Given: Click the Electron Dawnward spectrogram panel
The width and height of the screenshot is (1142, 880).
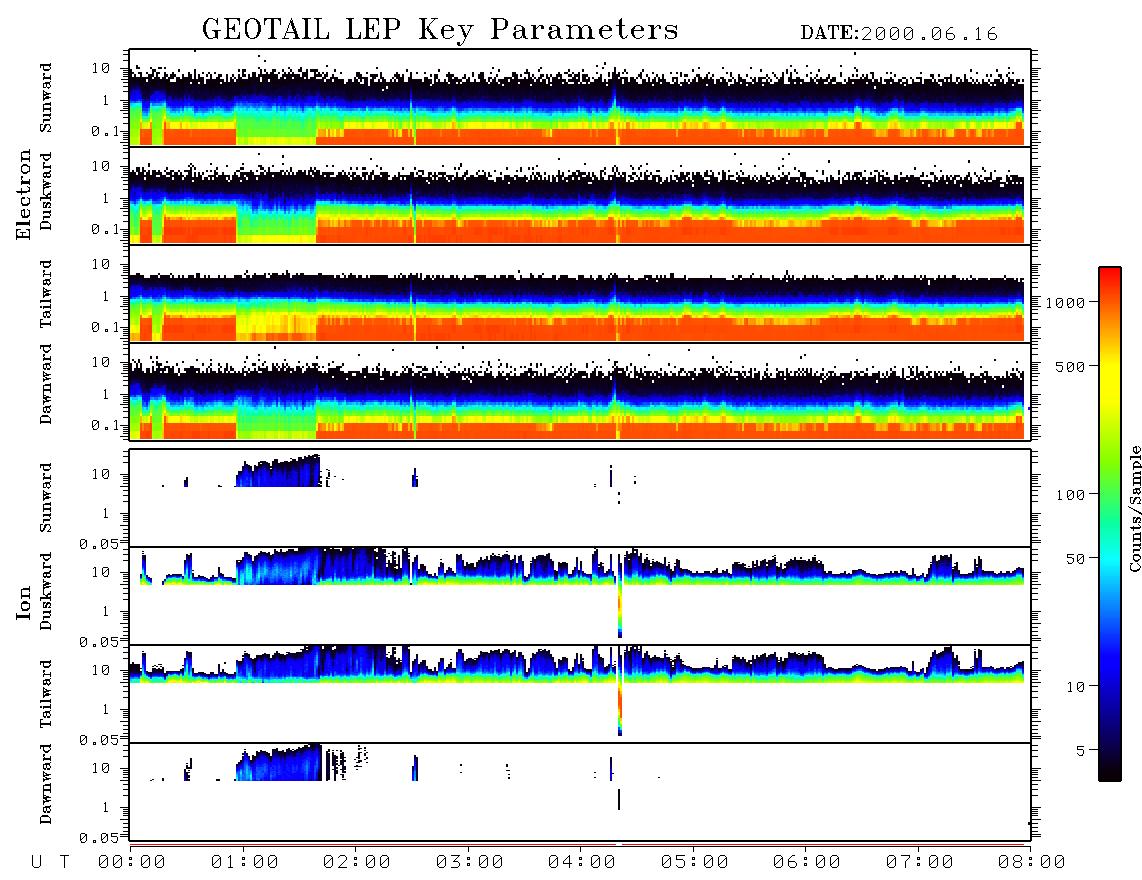Looking at the screenshot, I should (x=580, y=391).
